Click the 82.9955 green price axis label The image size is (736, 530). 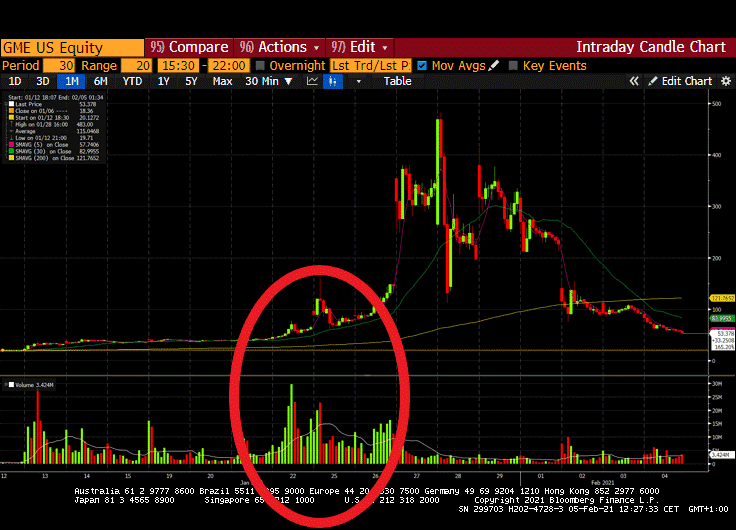[x=722, y=318]
